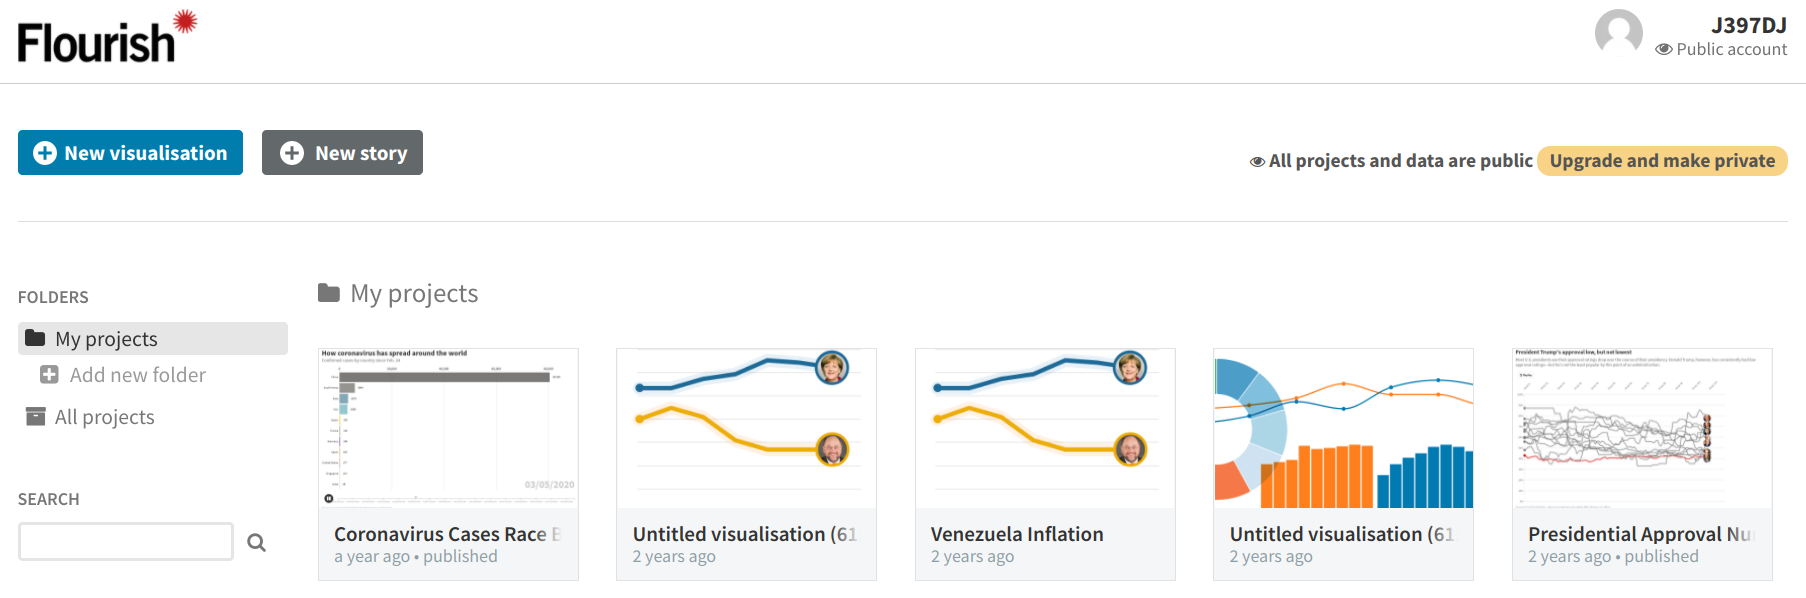
Task: Click the eye icon before All projects public
Action: (1257, 161)
